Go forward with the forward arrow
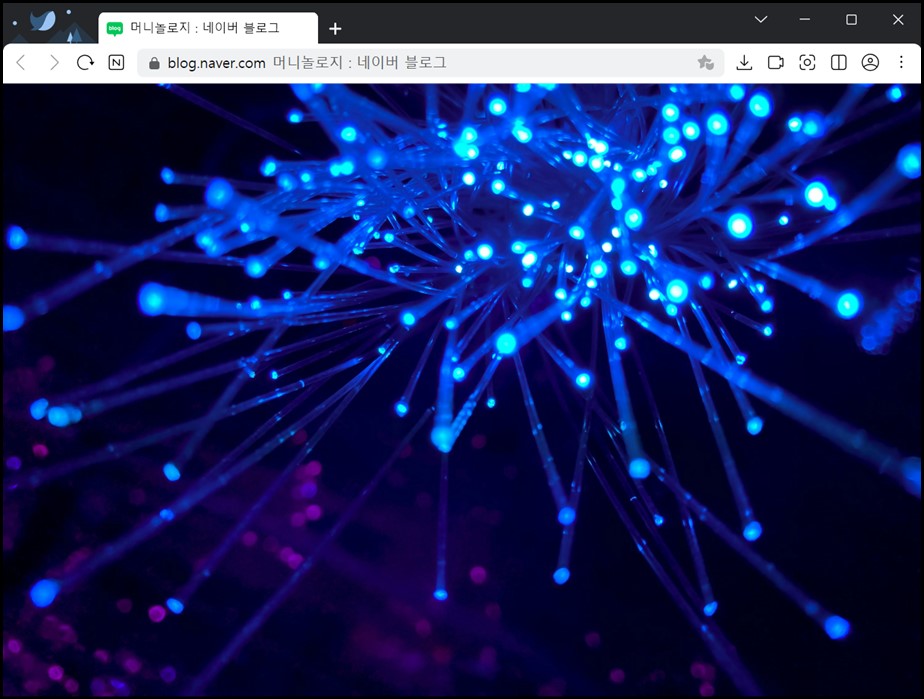Viewport: 924px width, 699px height. point(54,63)
